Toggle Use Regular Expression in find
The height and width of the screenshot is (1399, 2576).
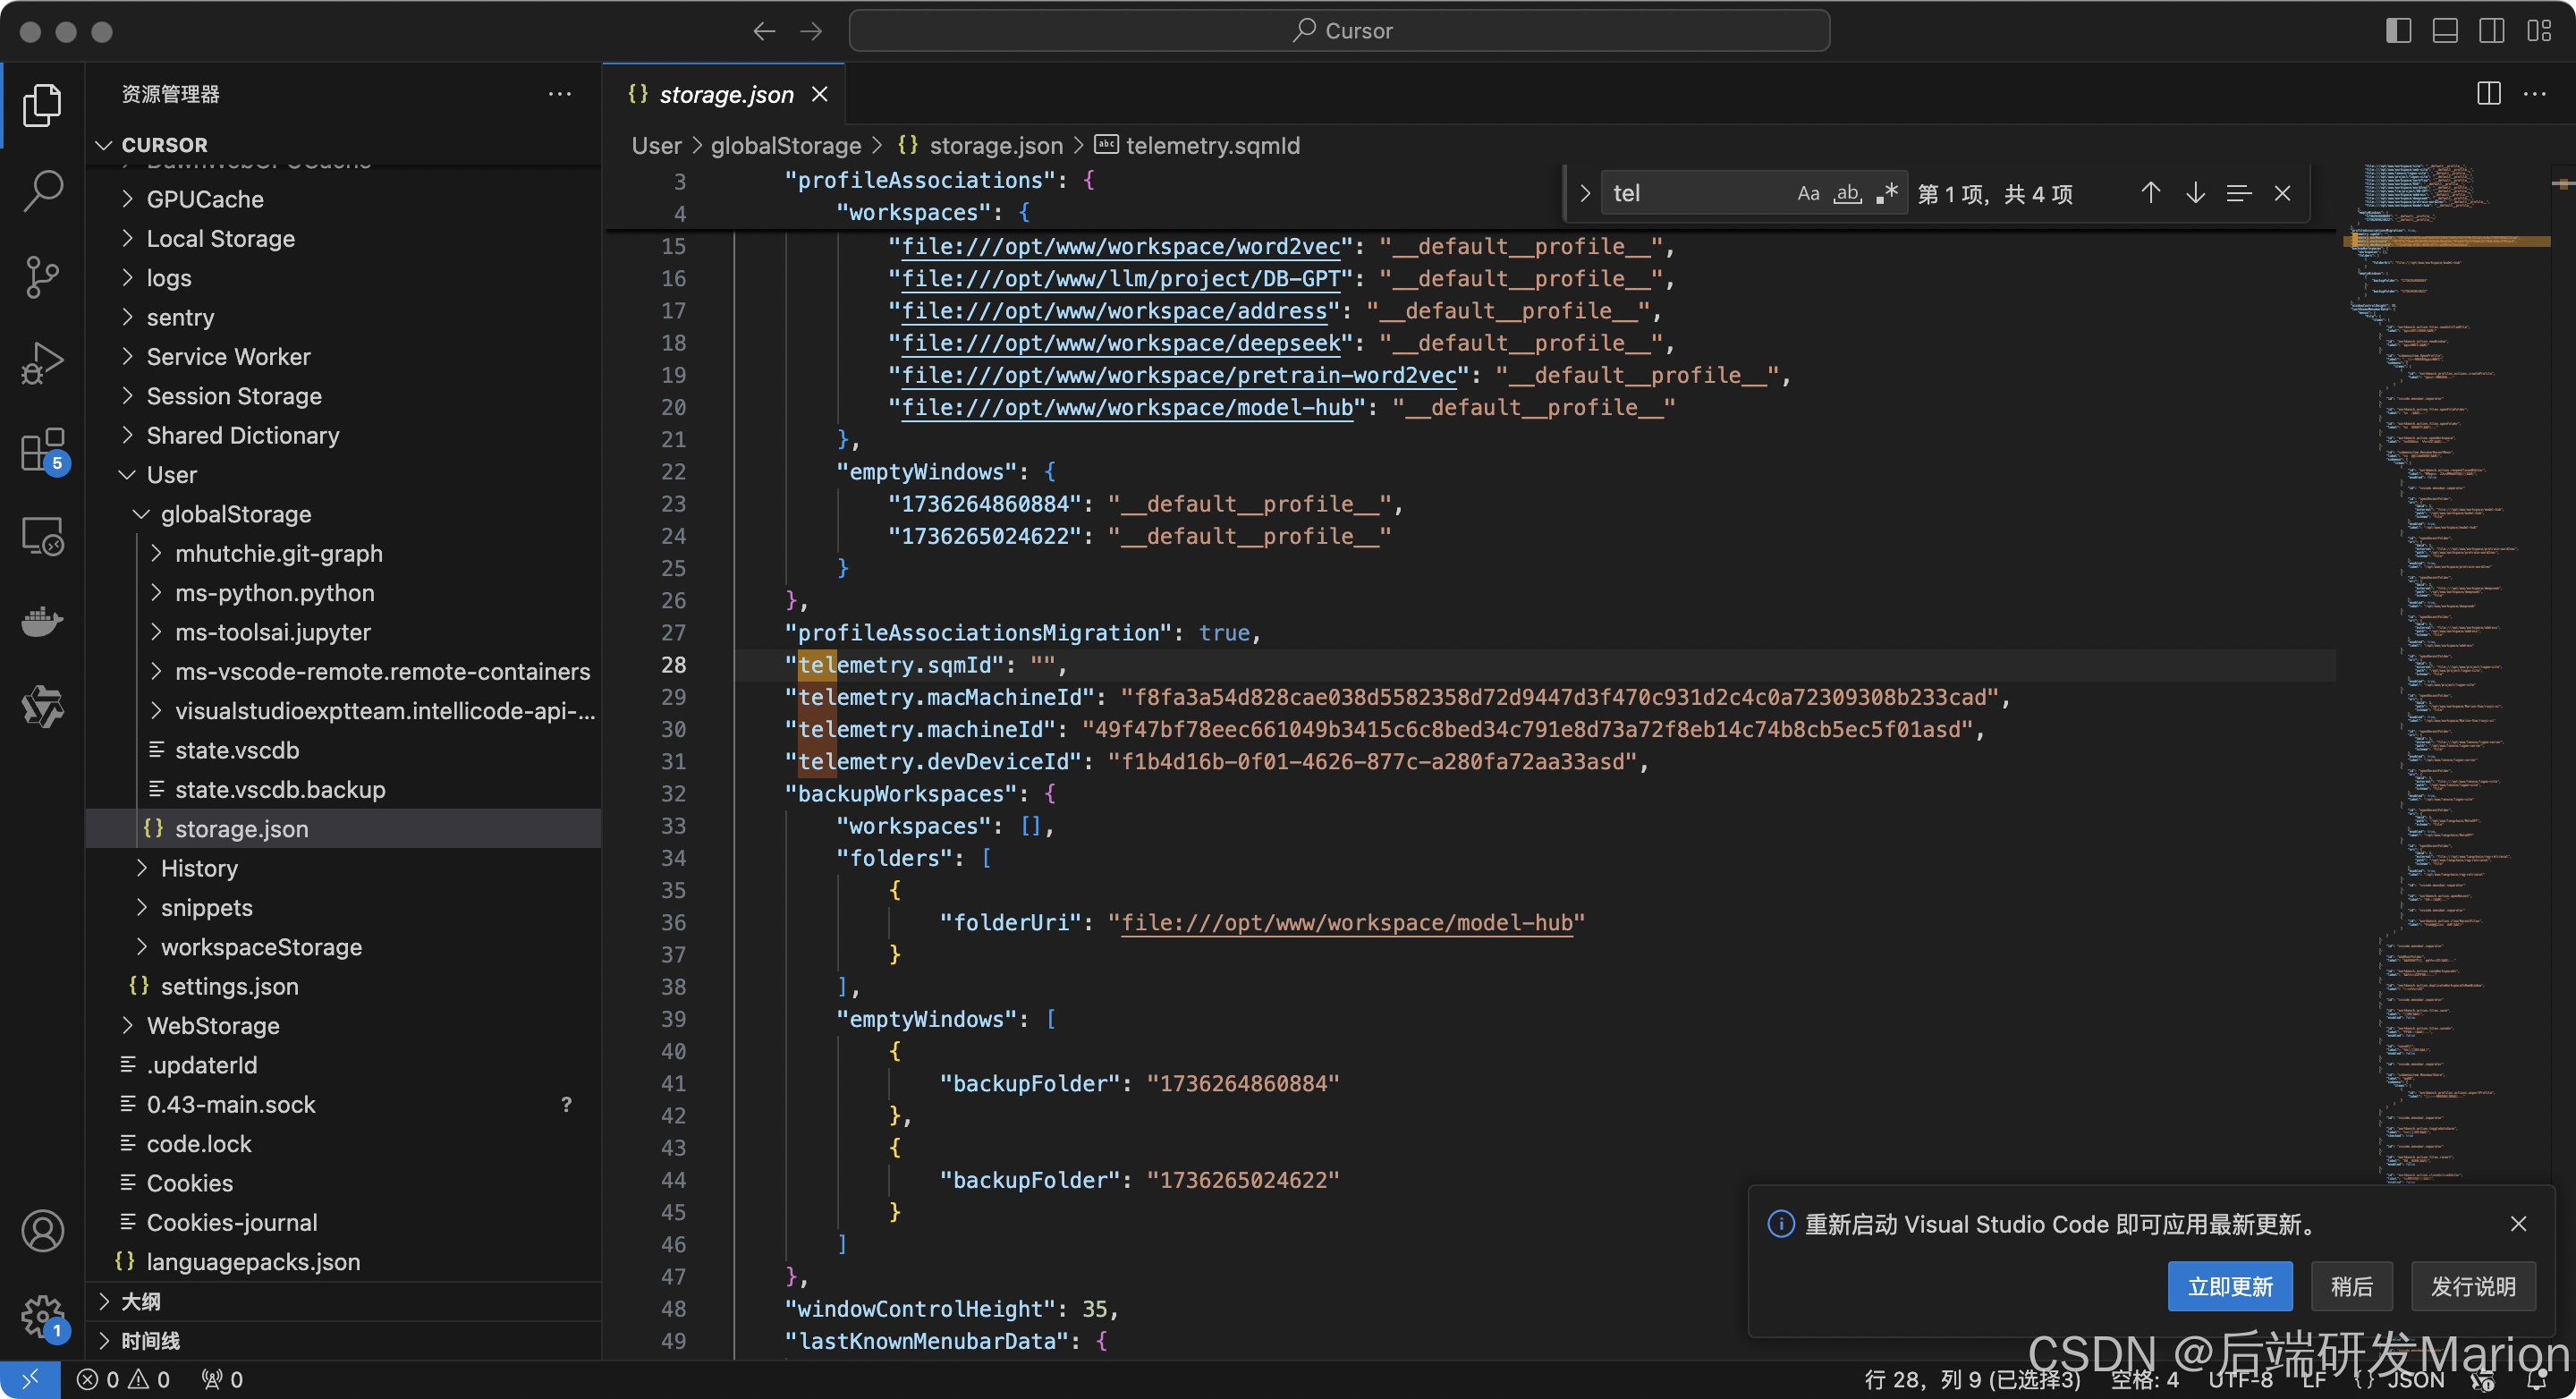[x=1886, y=193]
